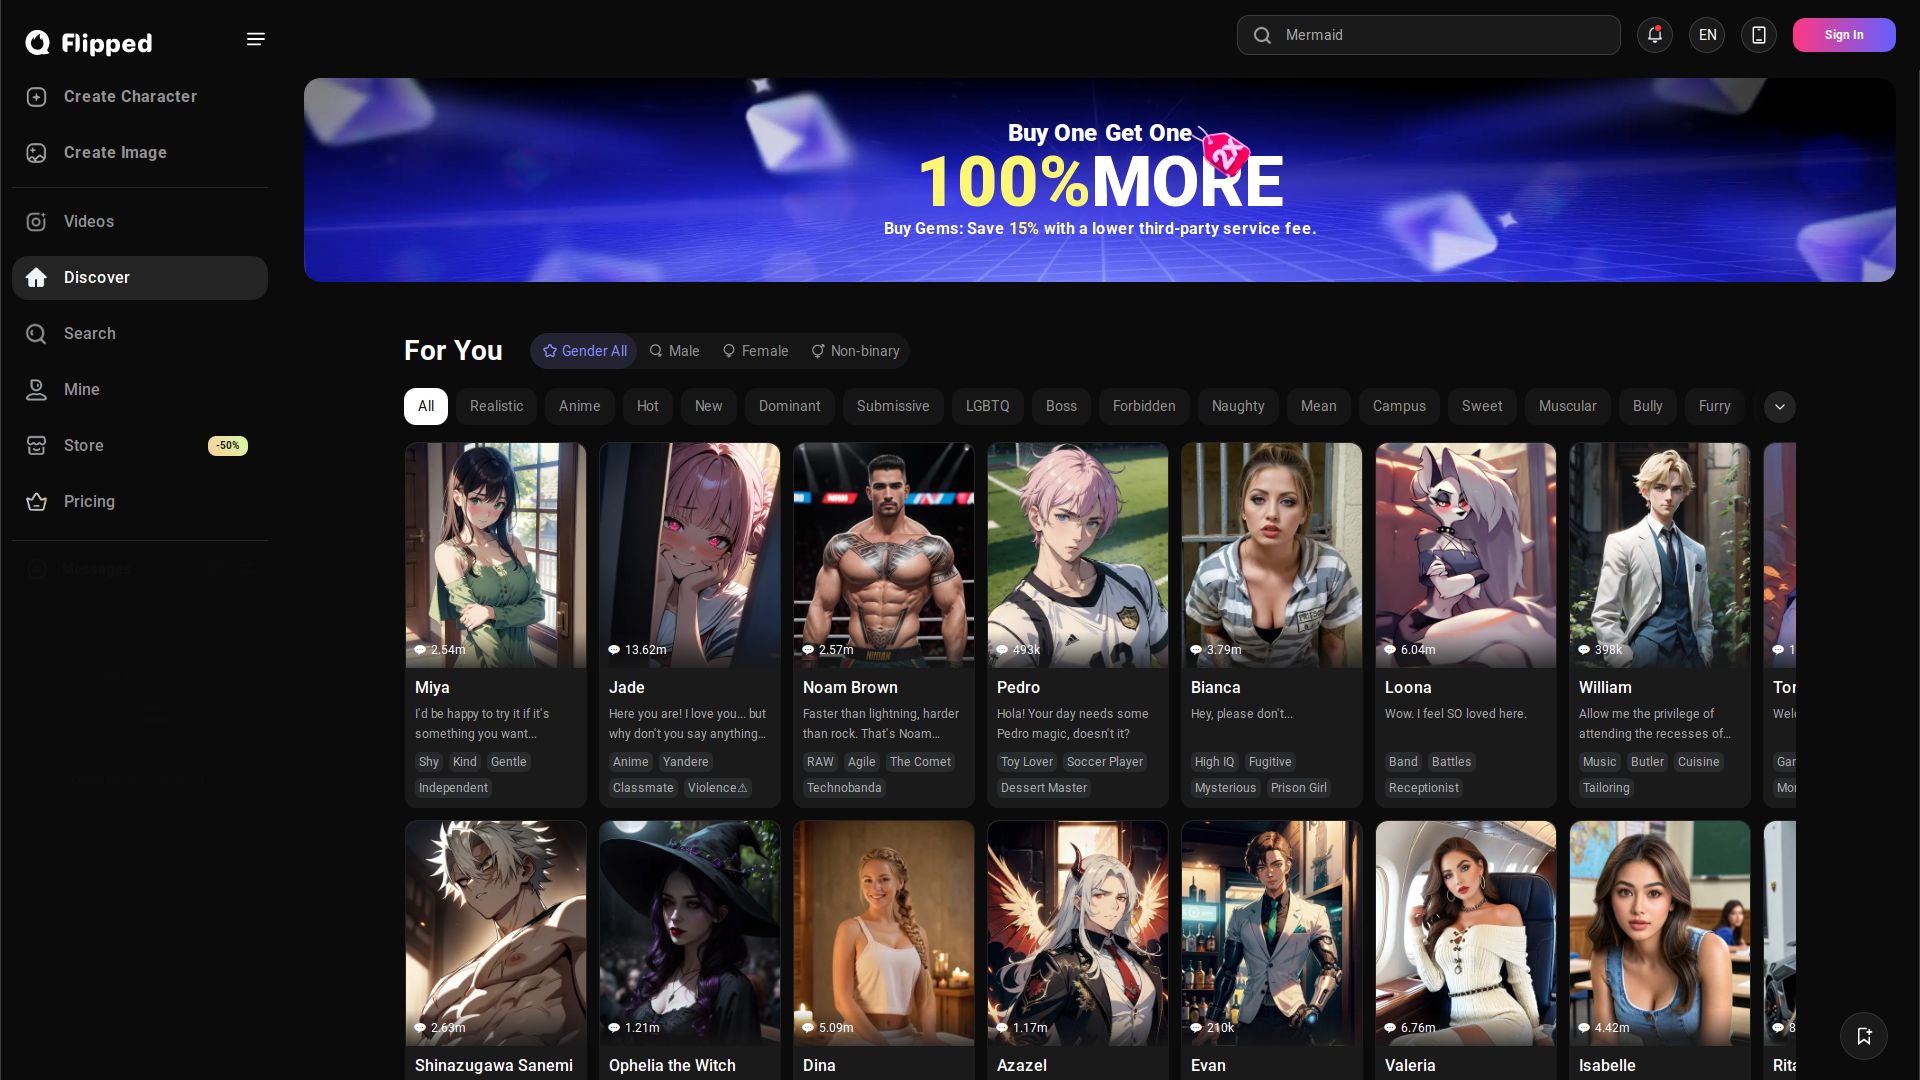Image resolution: width=1920 pixels, height=1080 pixels.
Task: Collapse sidebar with hamburger menu icon
Action: (255, 39)
